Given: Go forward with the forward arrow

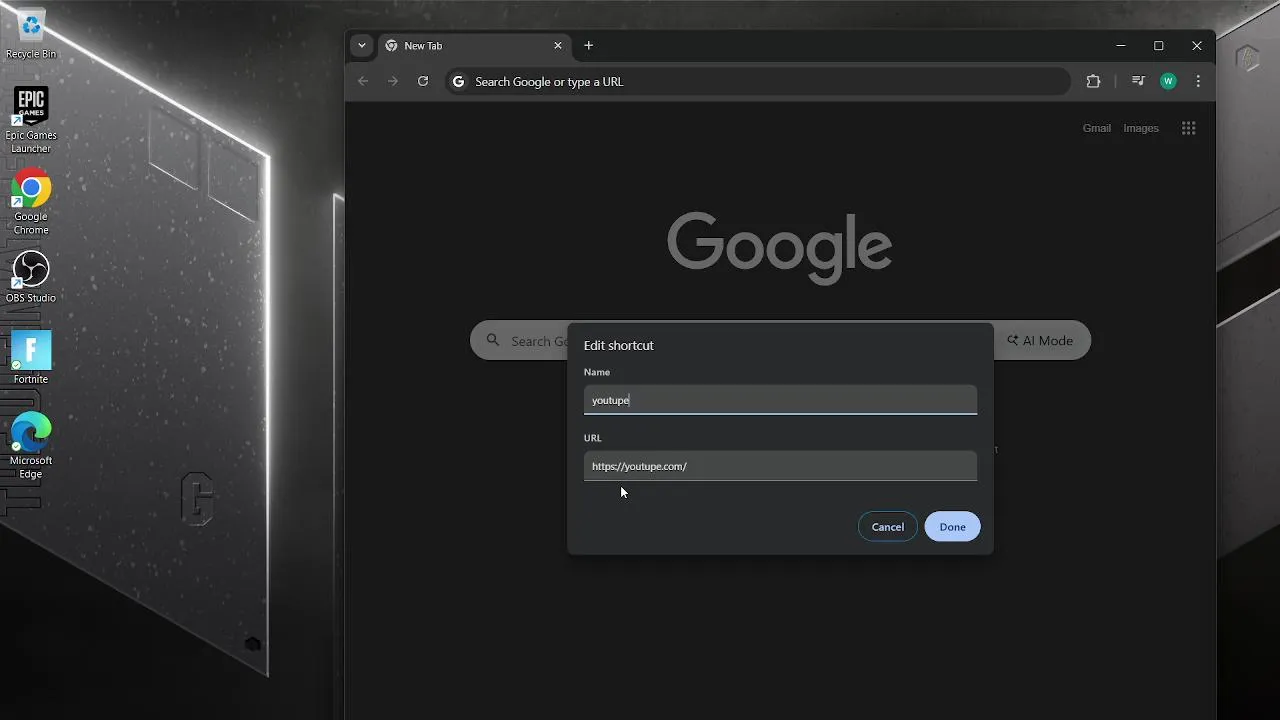Looking at the screenshot, I should click(393, 81).
